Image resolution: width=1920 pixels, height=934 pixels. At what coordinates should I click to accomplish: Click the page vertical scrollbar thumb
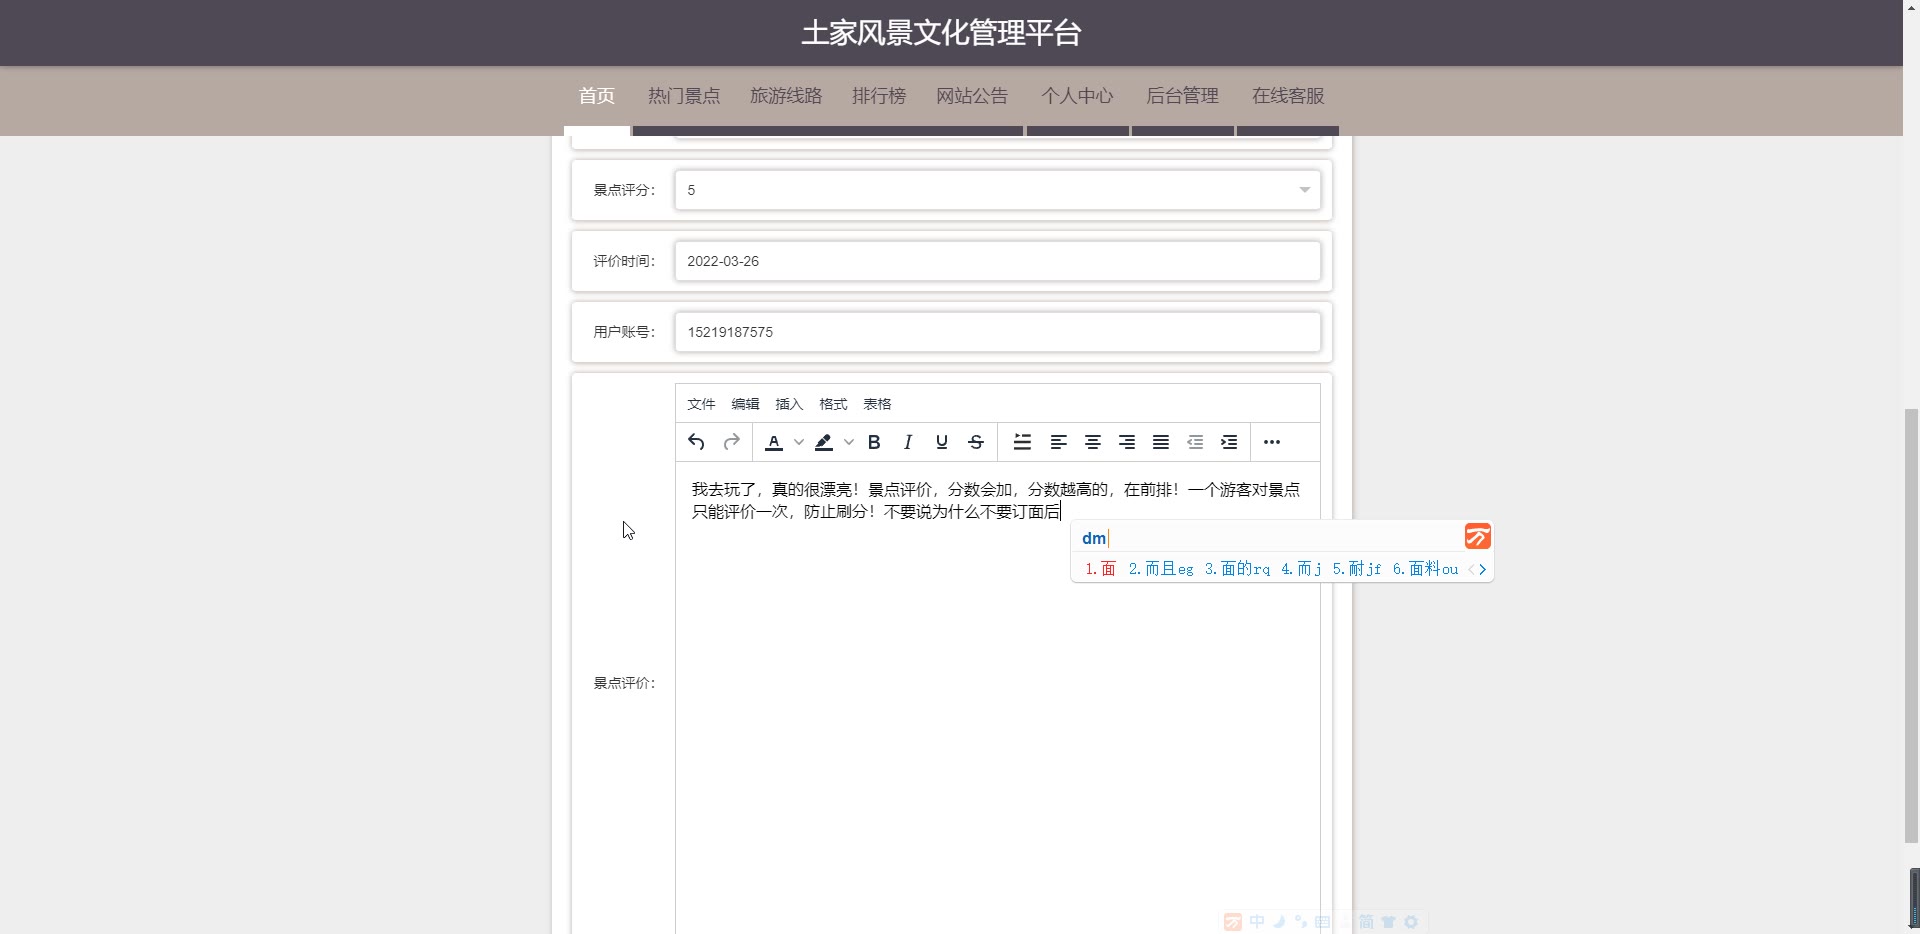pyautogui.click(x=1911, y=625)
